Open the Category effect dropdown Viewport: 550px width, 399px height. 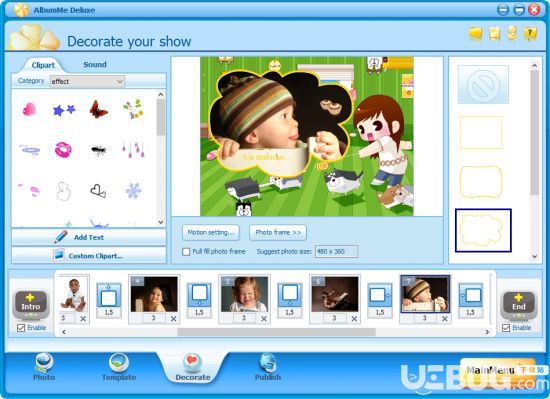pos(87,81)
